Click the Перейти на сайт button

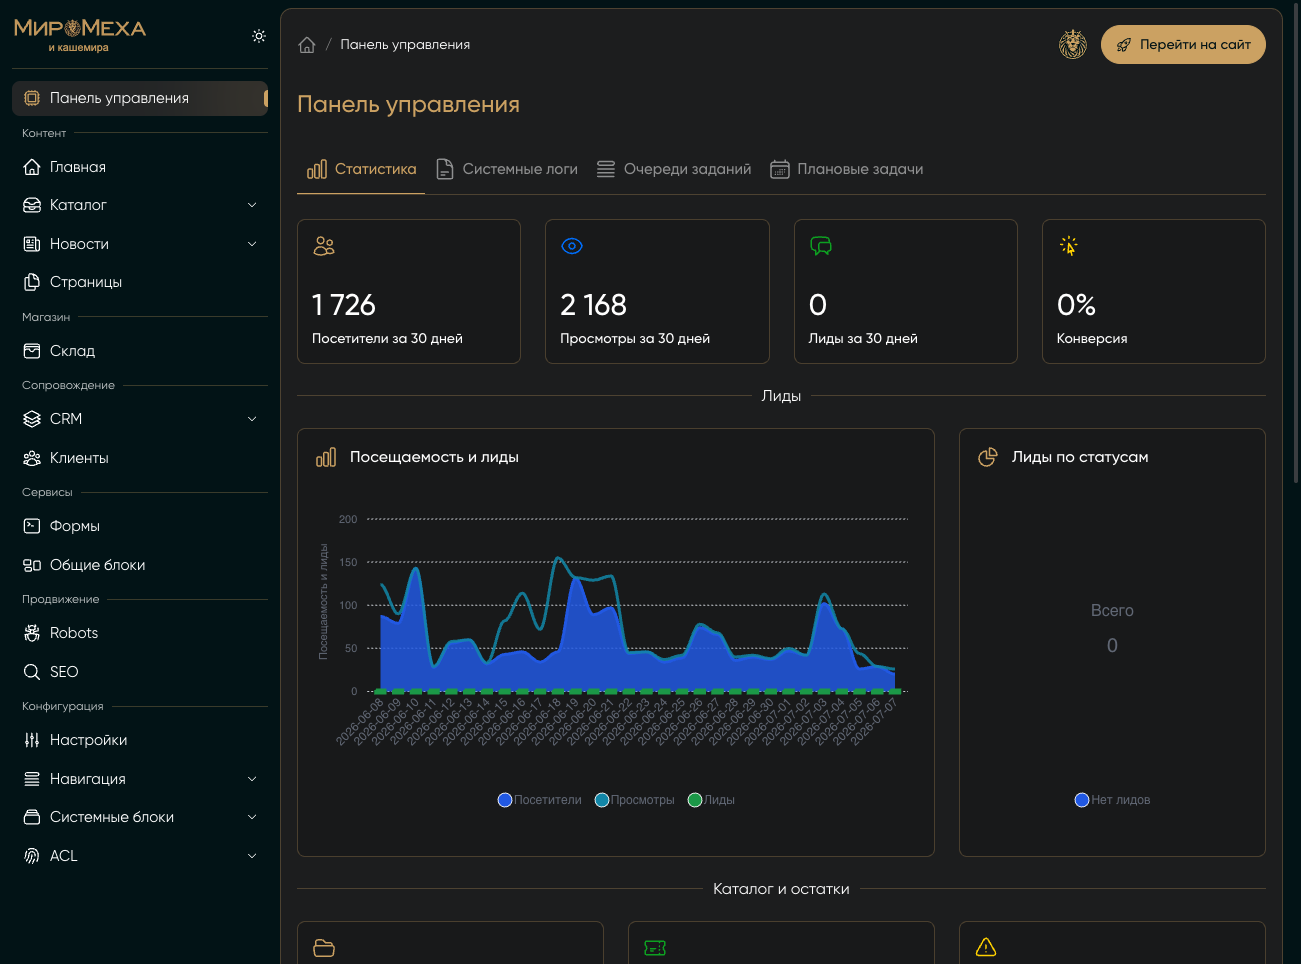(x=1183, y=45)
